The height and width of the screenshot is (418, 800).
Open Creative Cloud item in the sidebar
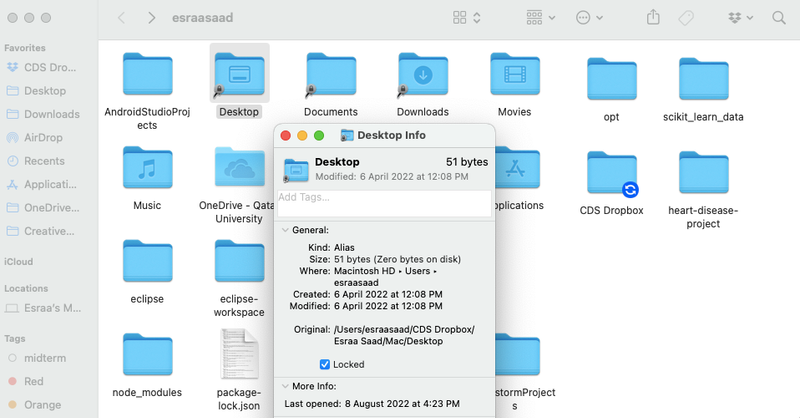coord(42,232)
